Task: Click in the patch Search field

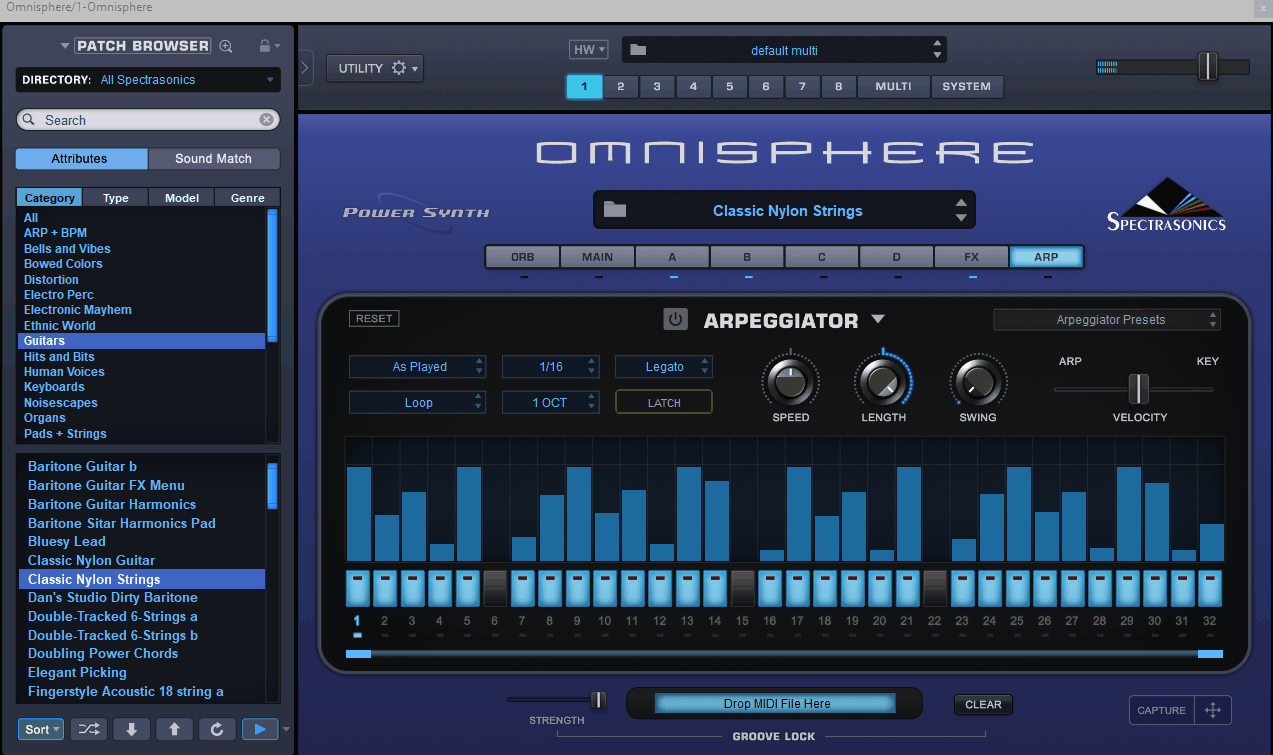Action: tap(147, 120)
